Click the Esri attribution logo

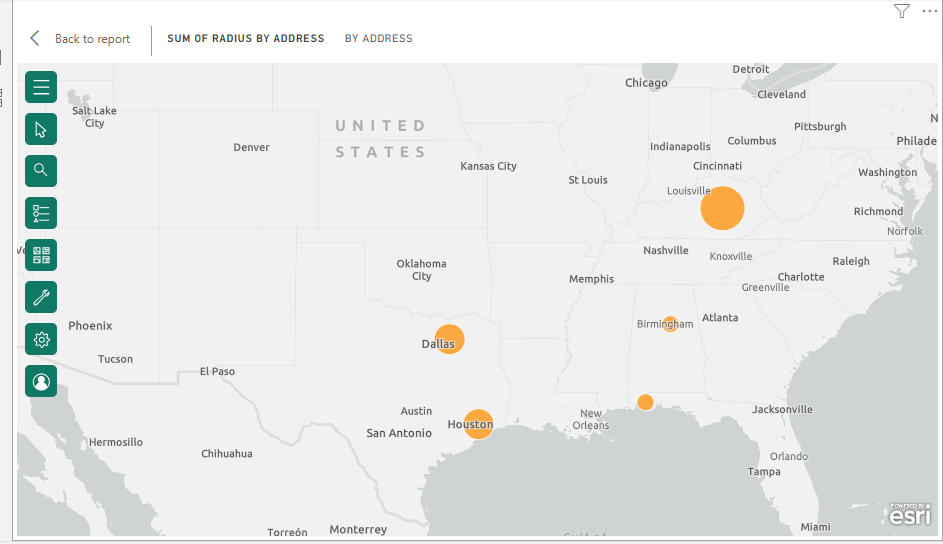point(910,515)
